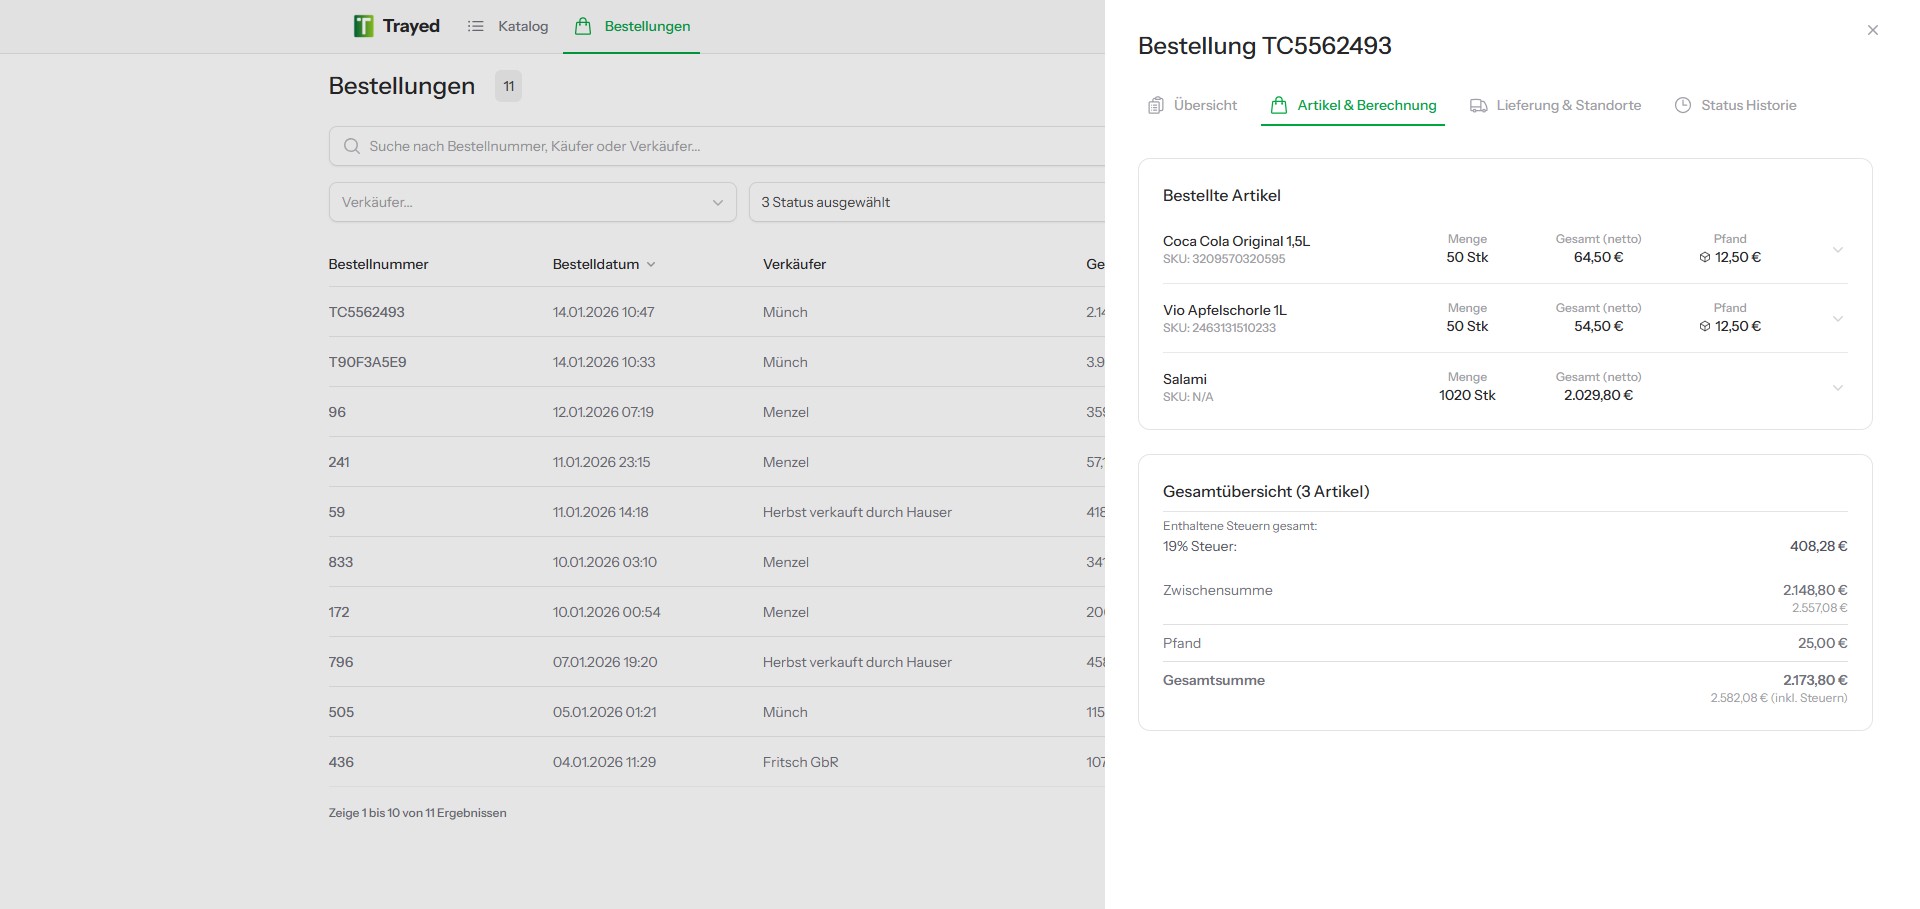Click the Pfand icon beside Vio Apfelschorle
The image size is (1920, 909).
pos(1703,326)
